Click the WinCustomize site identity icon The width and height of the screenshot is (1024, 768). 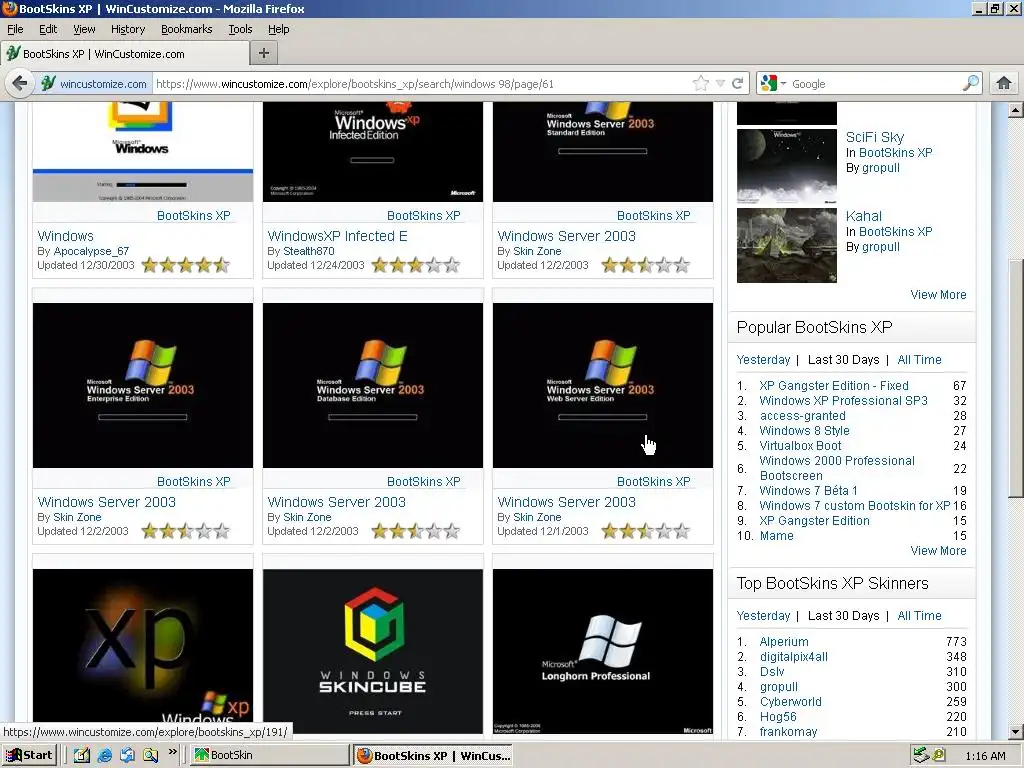click(x=48, y=84)
